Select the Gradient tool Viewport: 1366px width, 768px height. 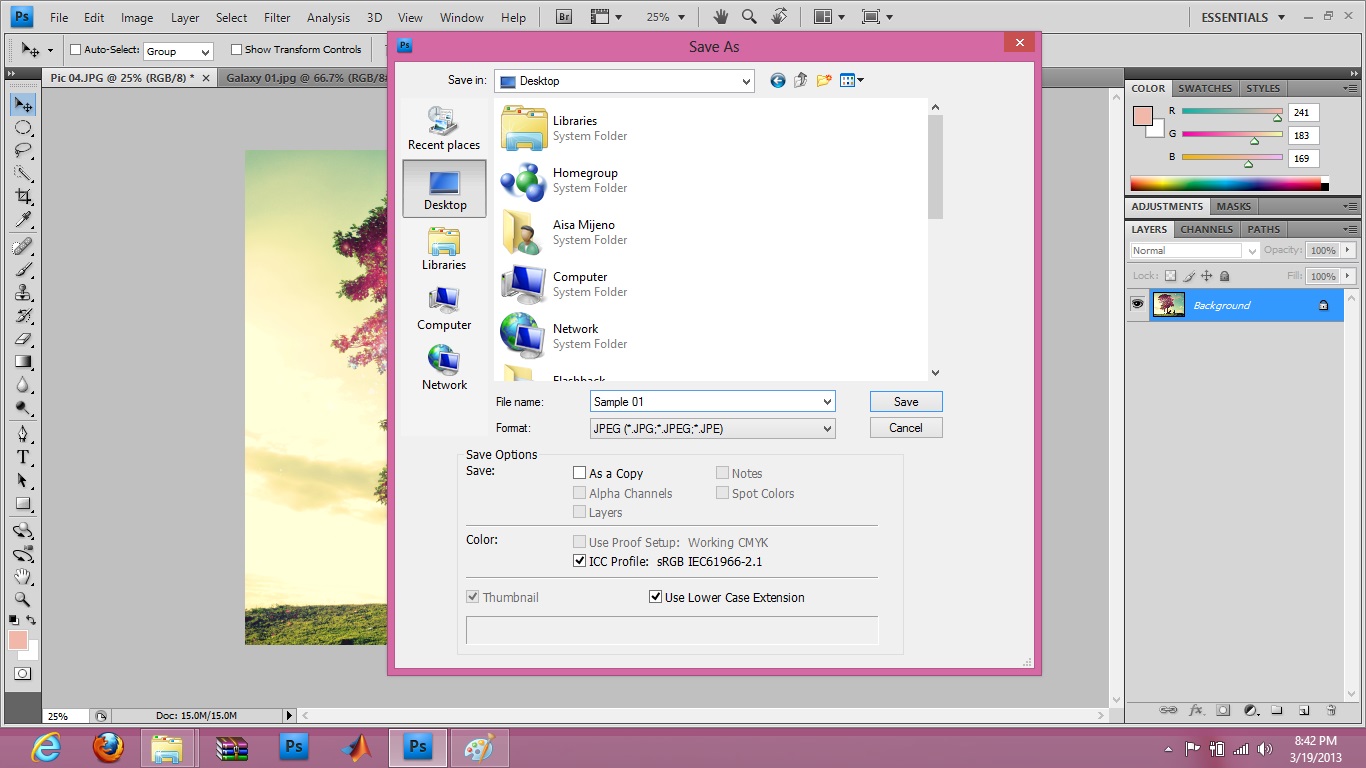[x=23, y=362]
